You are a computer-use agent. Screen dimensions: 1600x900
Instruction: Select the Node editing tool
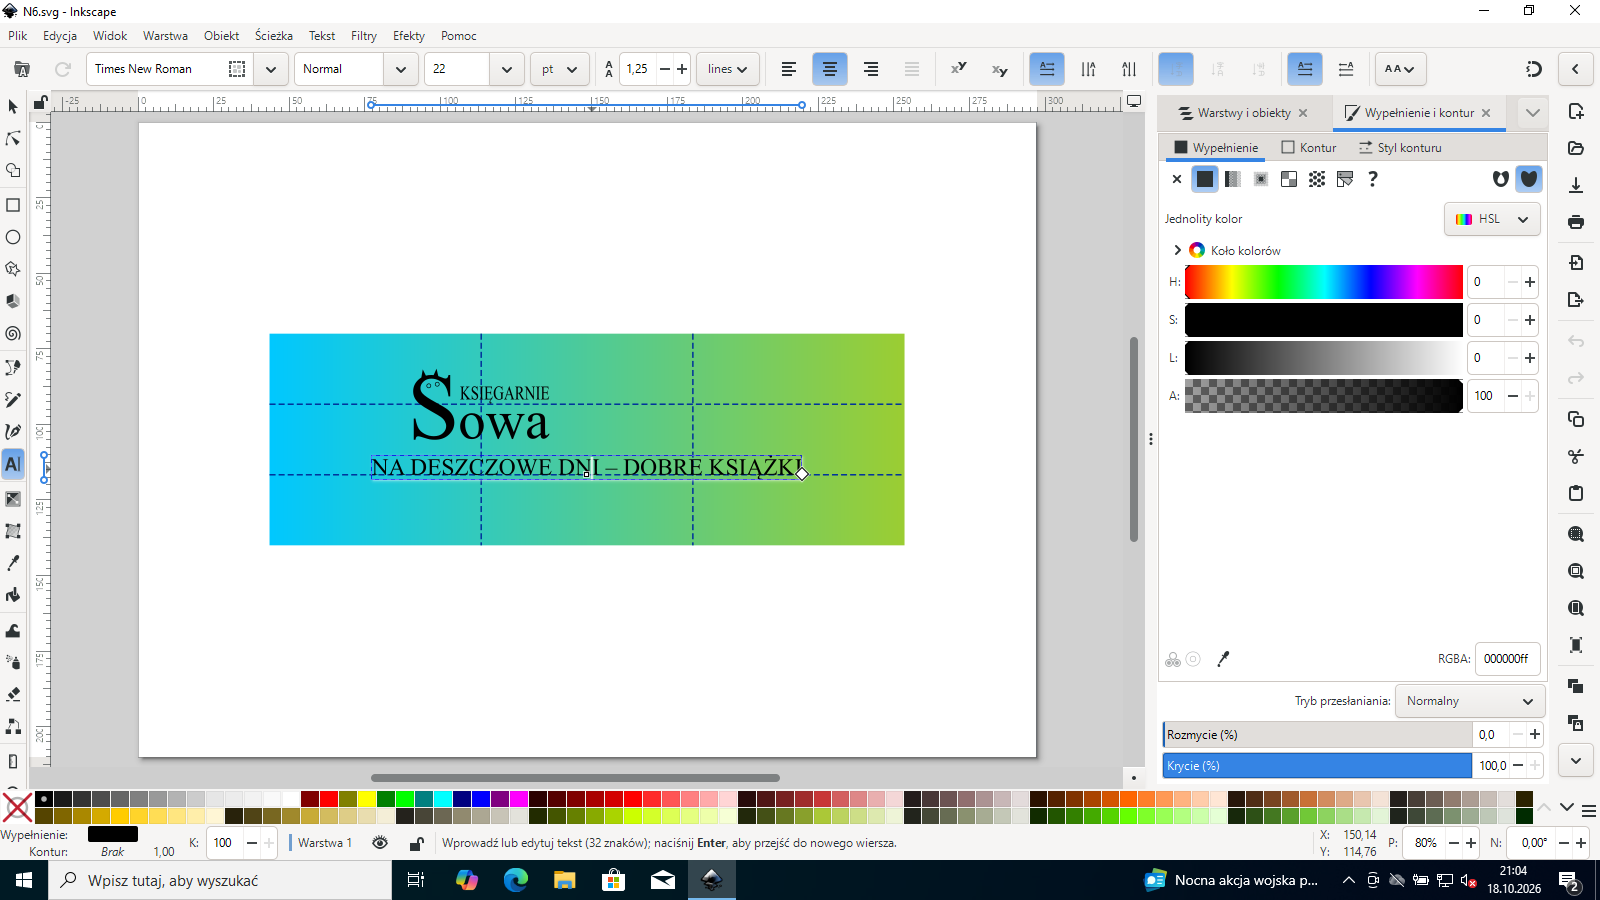[13, 138]
